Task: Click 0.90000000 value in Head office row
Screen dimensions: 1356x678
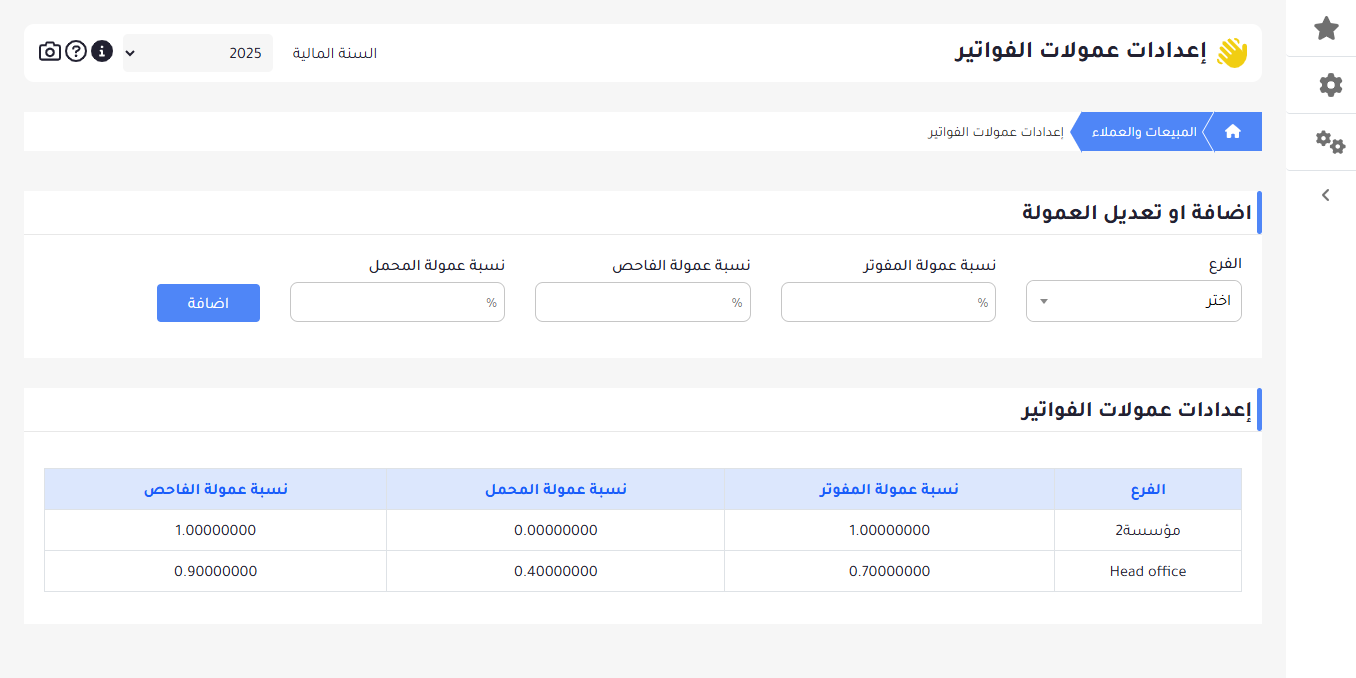Action: [x=216, y=571]
